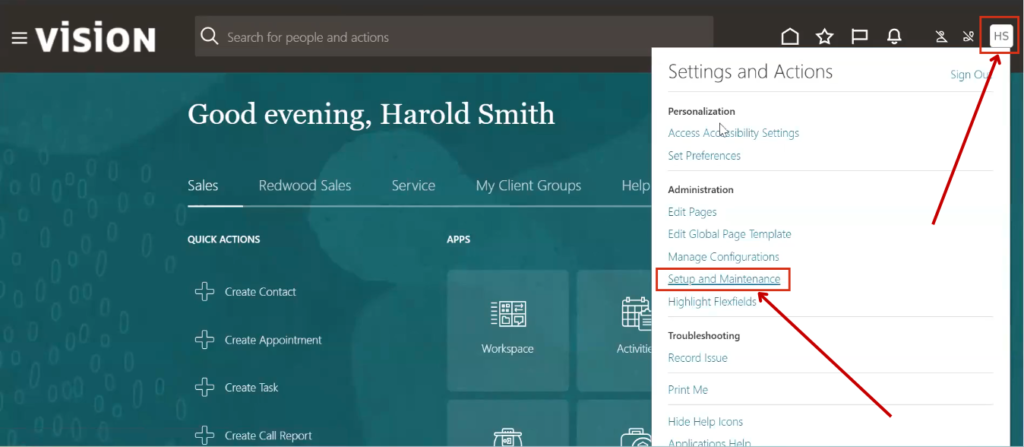Click the Create Contact plus icon
Screen dimensions: 1024x447
click(204, 292)
